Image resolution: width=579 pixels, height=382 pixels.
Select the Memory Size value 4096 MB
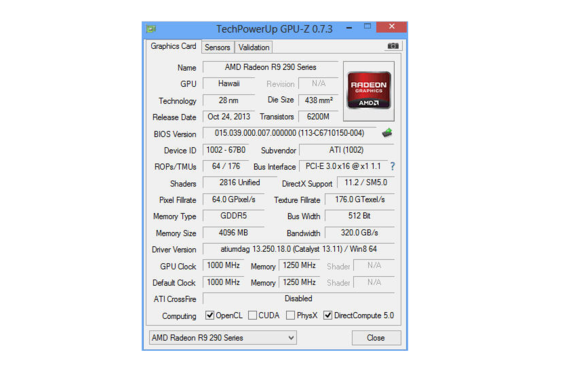point(233,233)
